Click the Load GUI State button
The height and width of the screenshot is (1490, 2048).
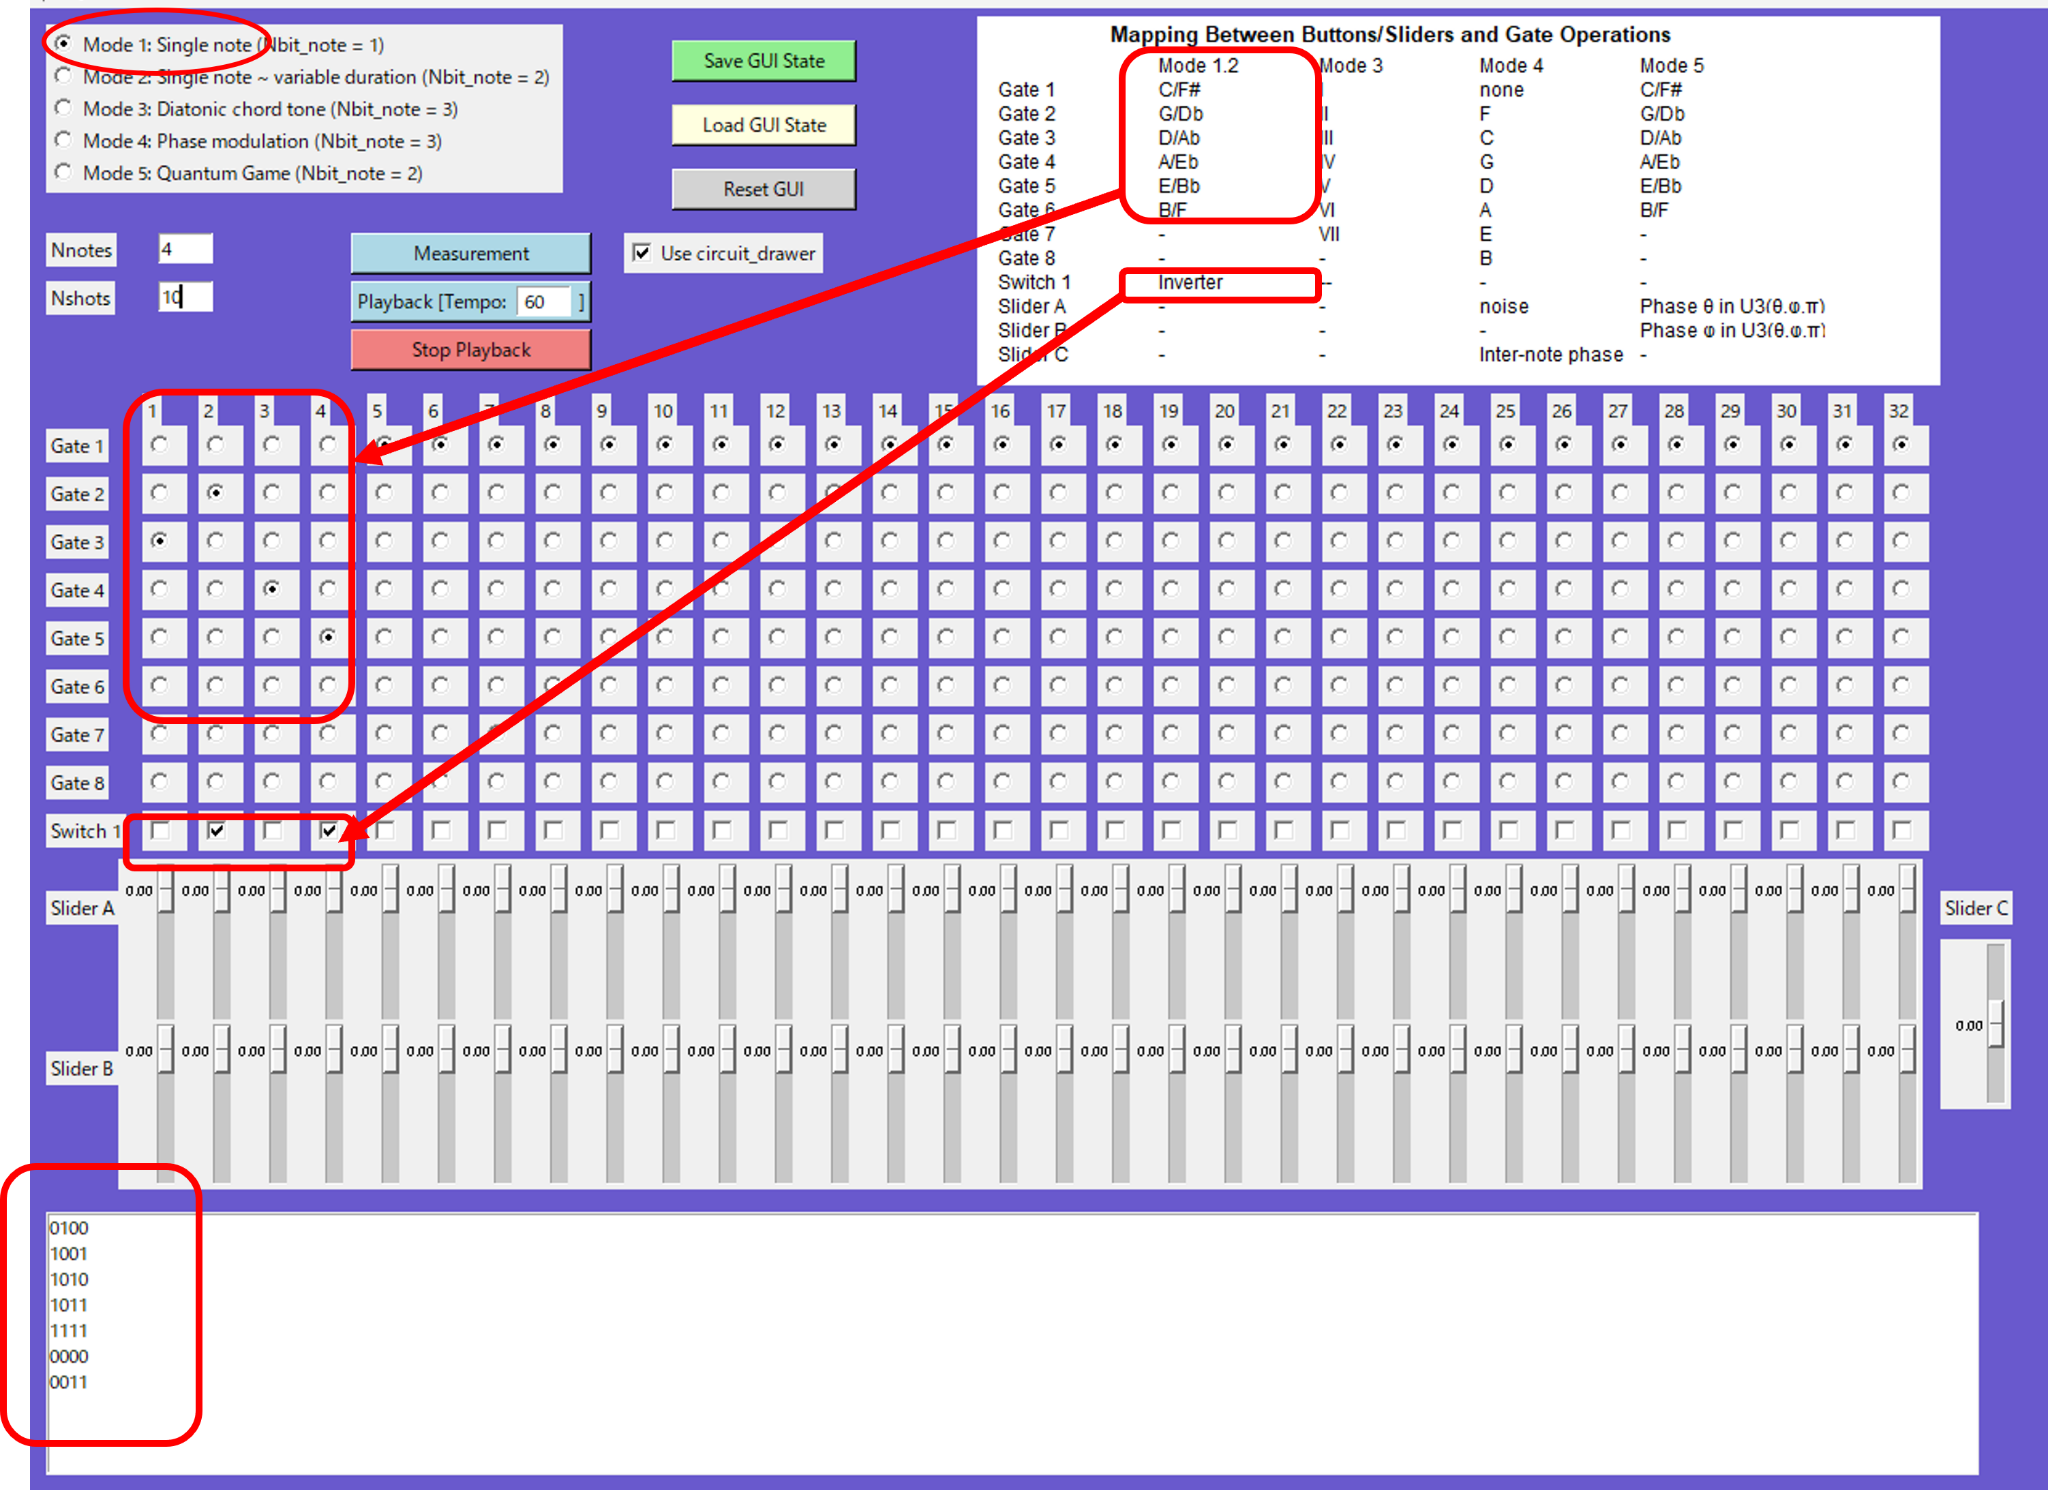(764, 125)
